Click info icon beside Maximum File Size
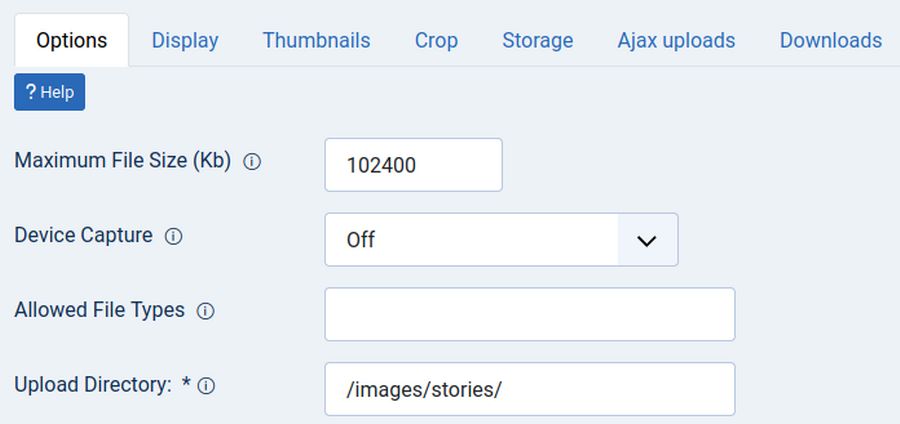 [252, 161]
